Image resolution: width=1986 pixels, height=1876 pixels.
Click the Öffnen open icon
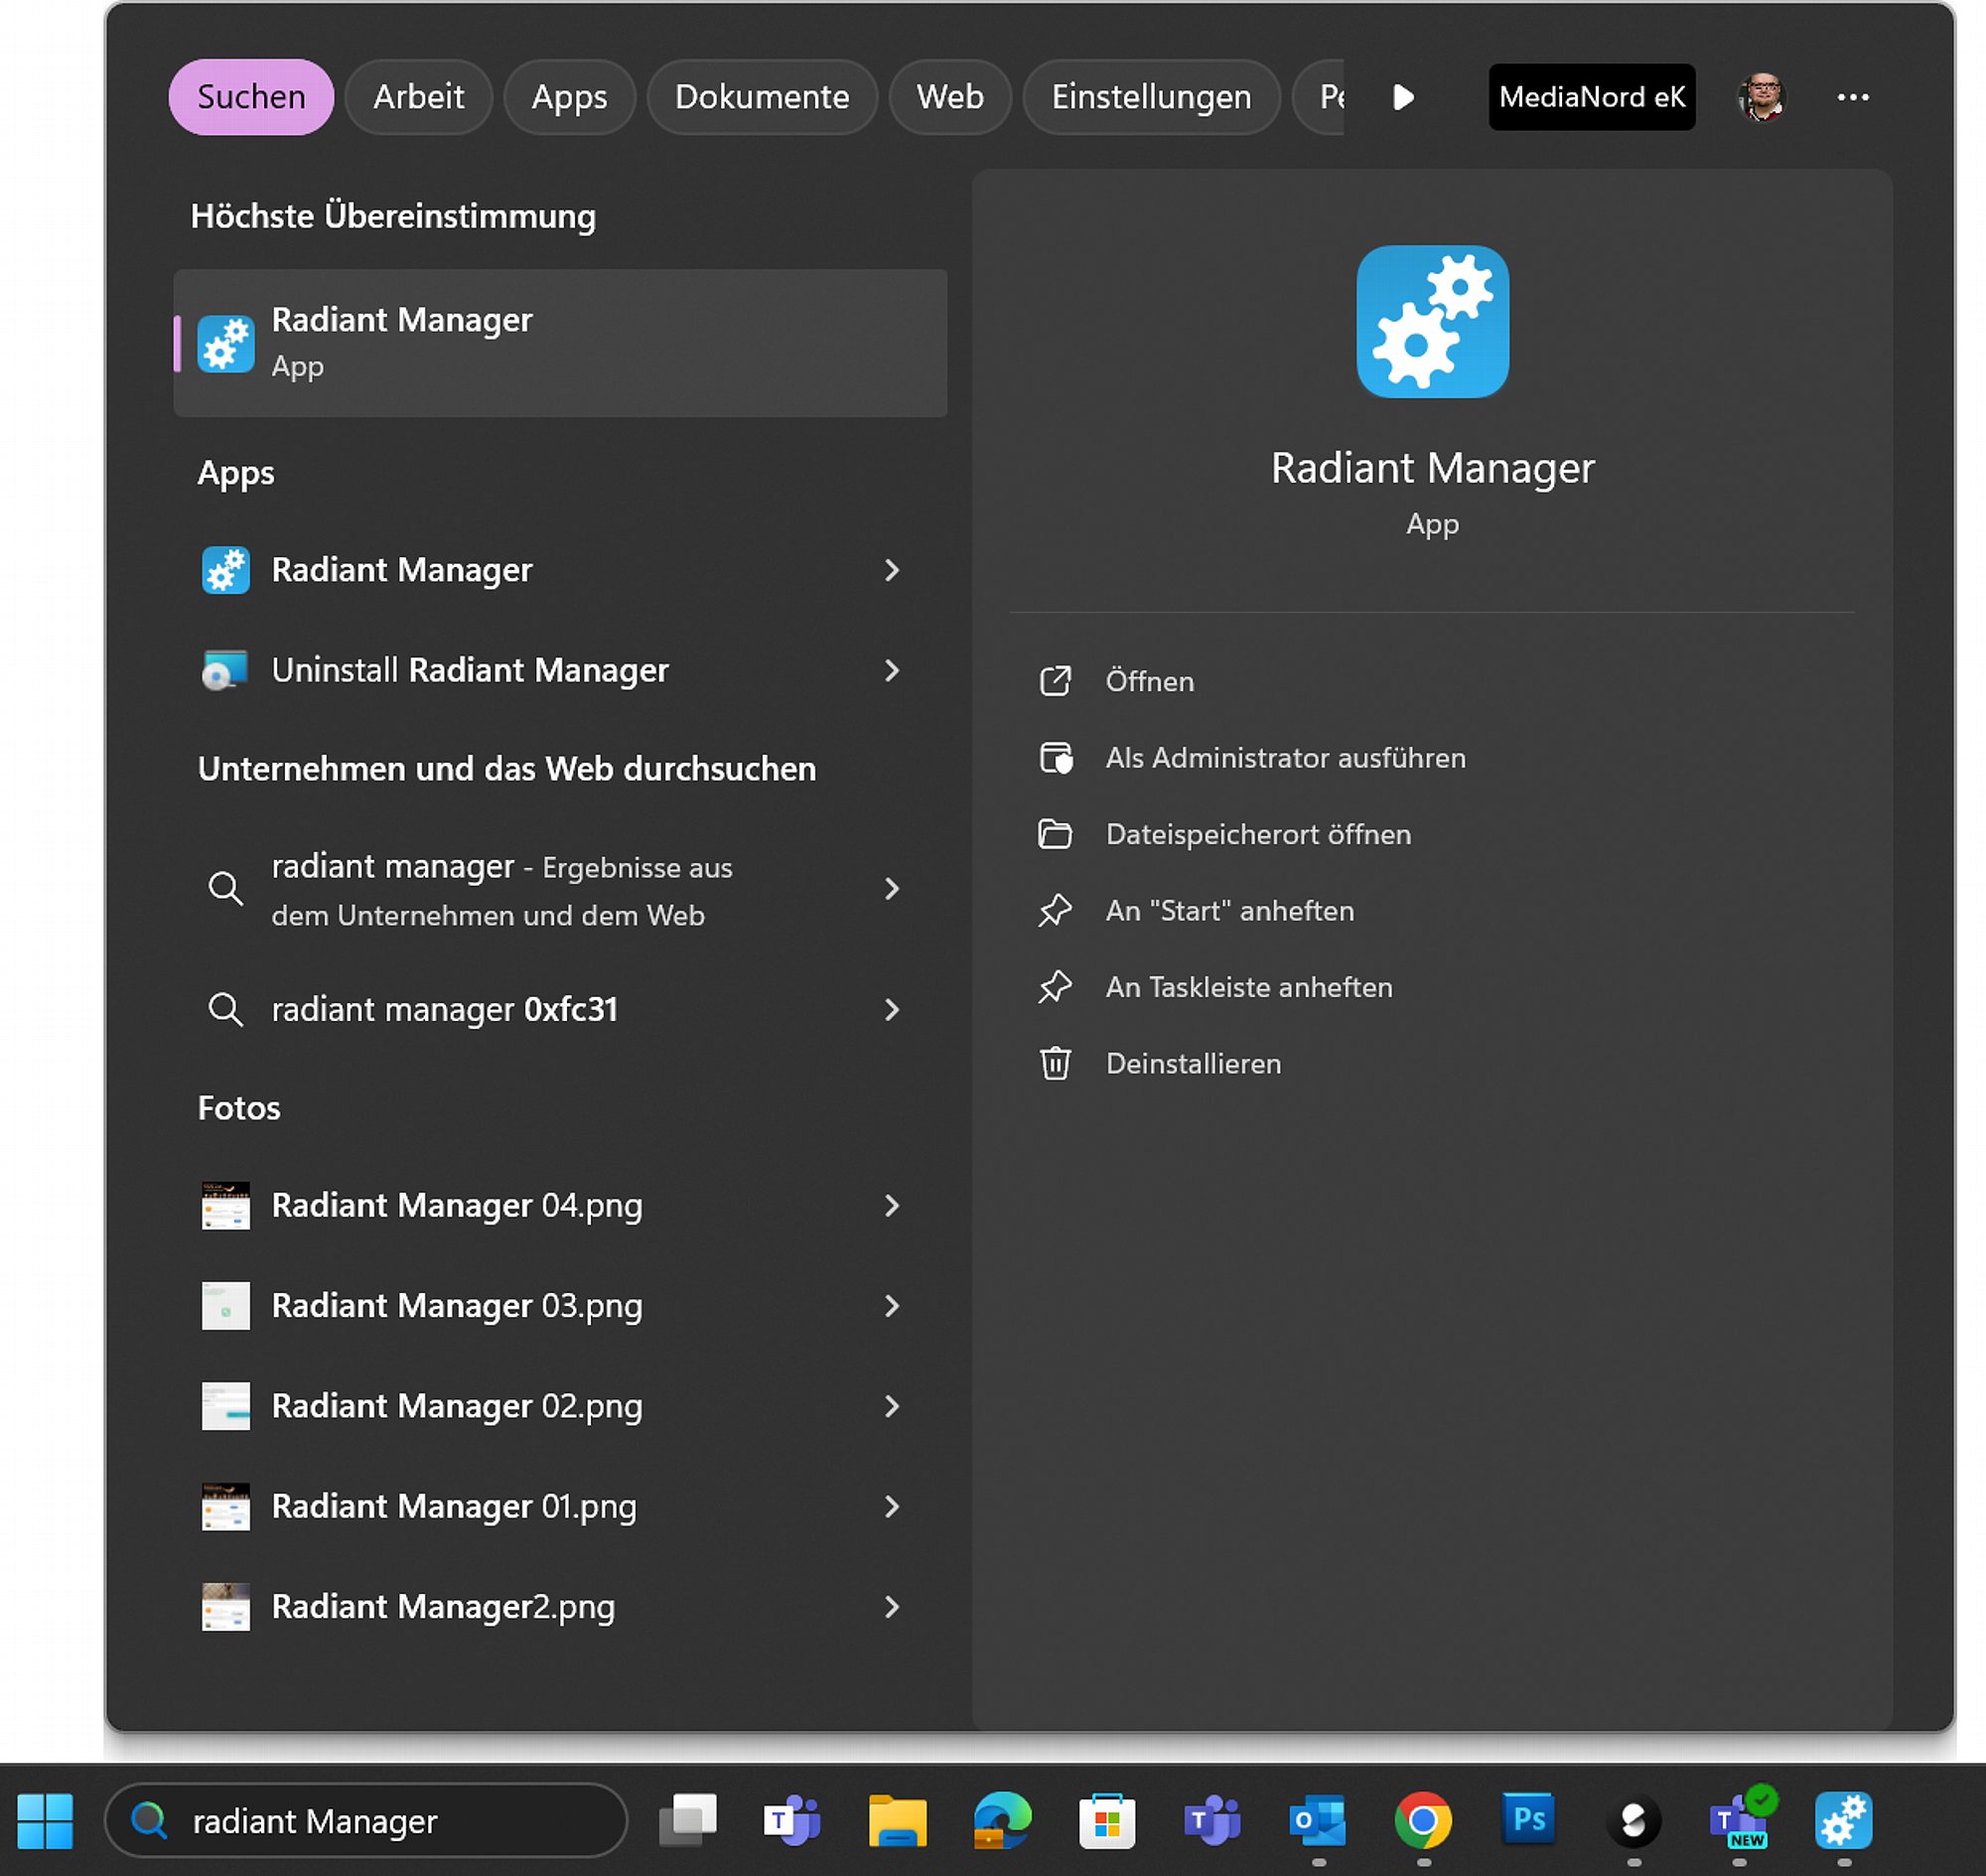point(1055,681)
